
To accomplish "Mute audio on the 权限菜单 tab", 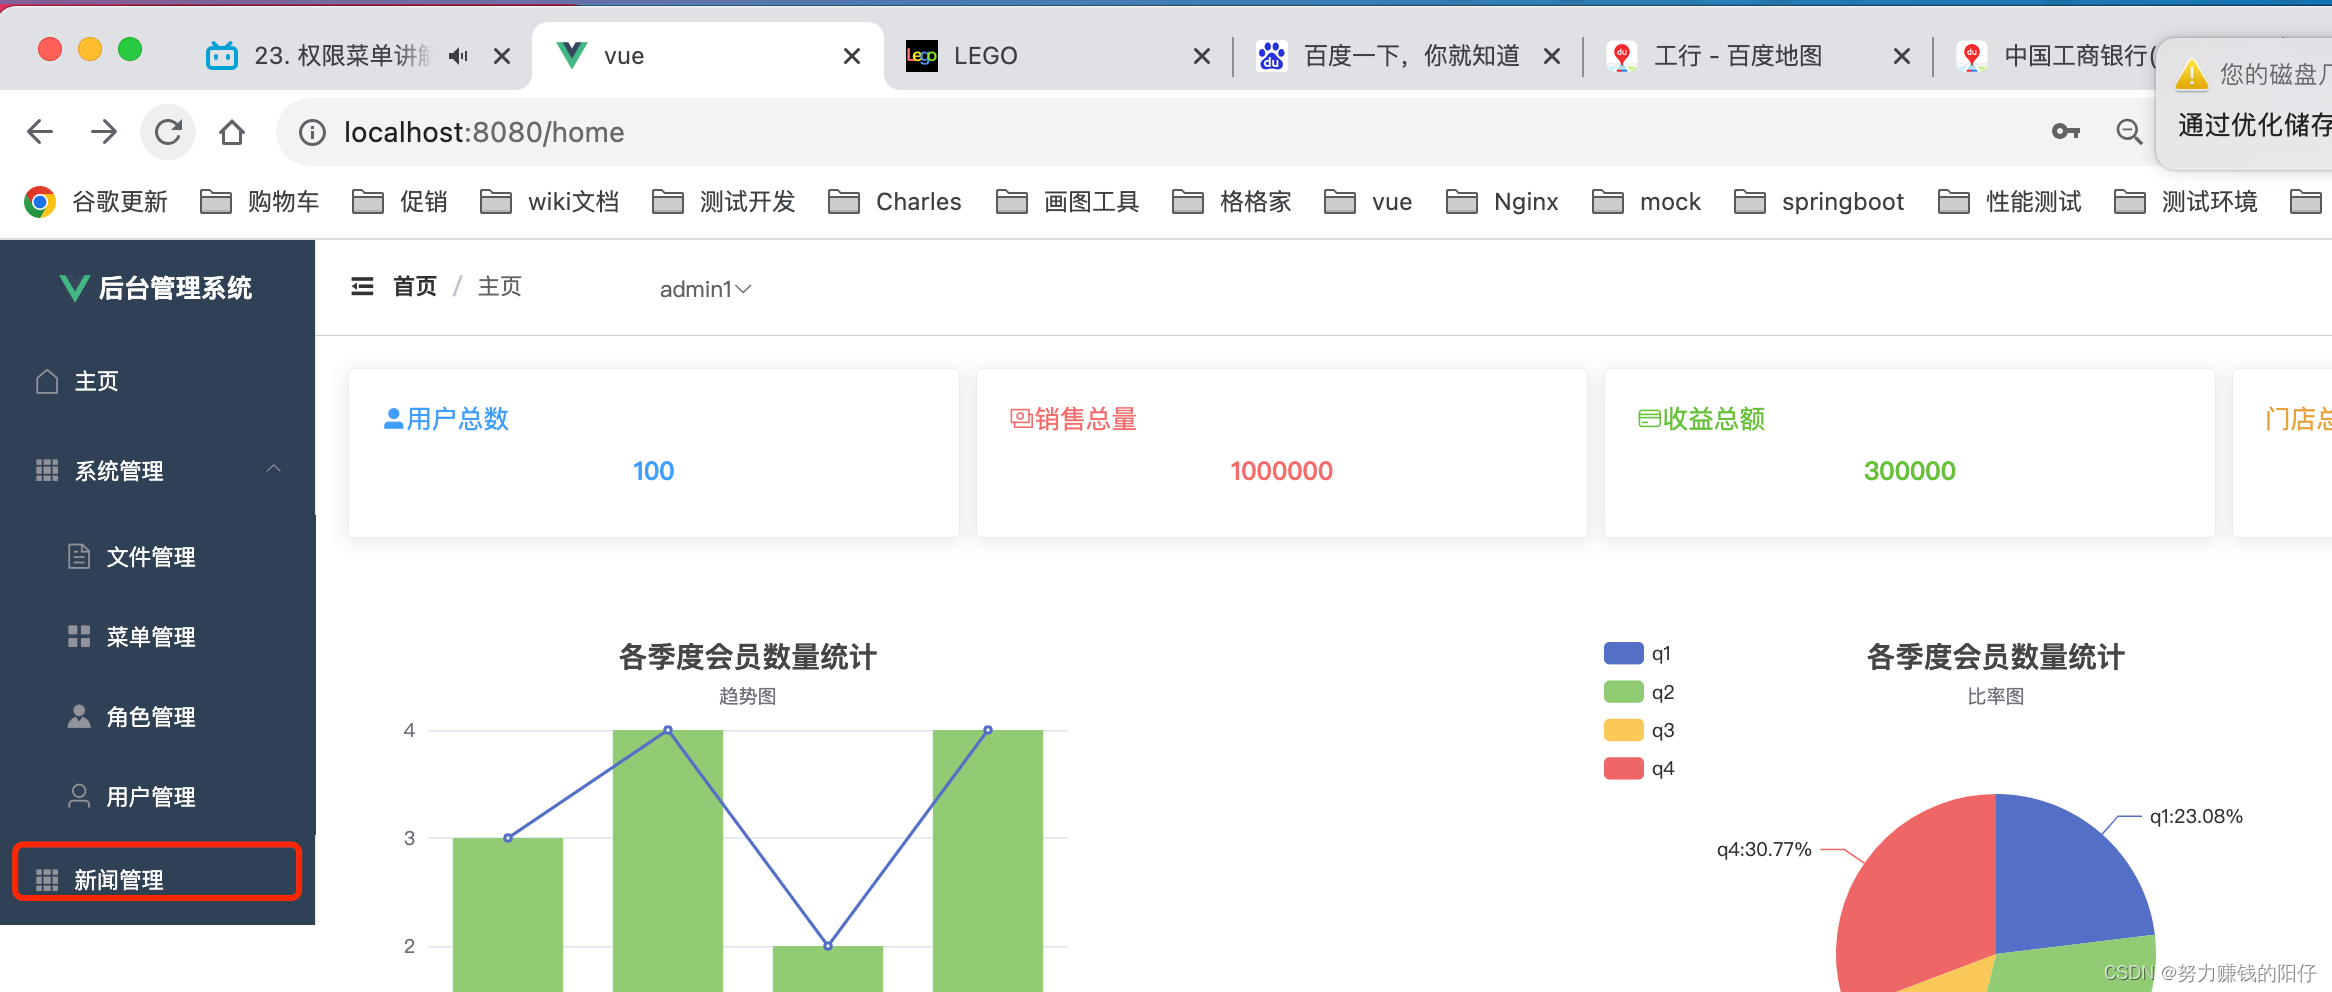I will [458, 56].
